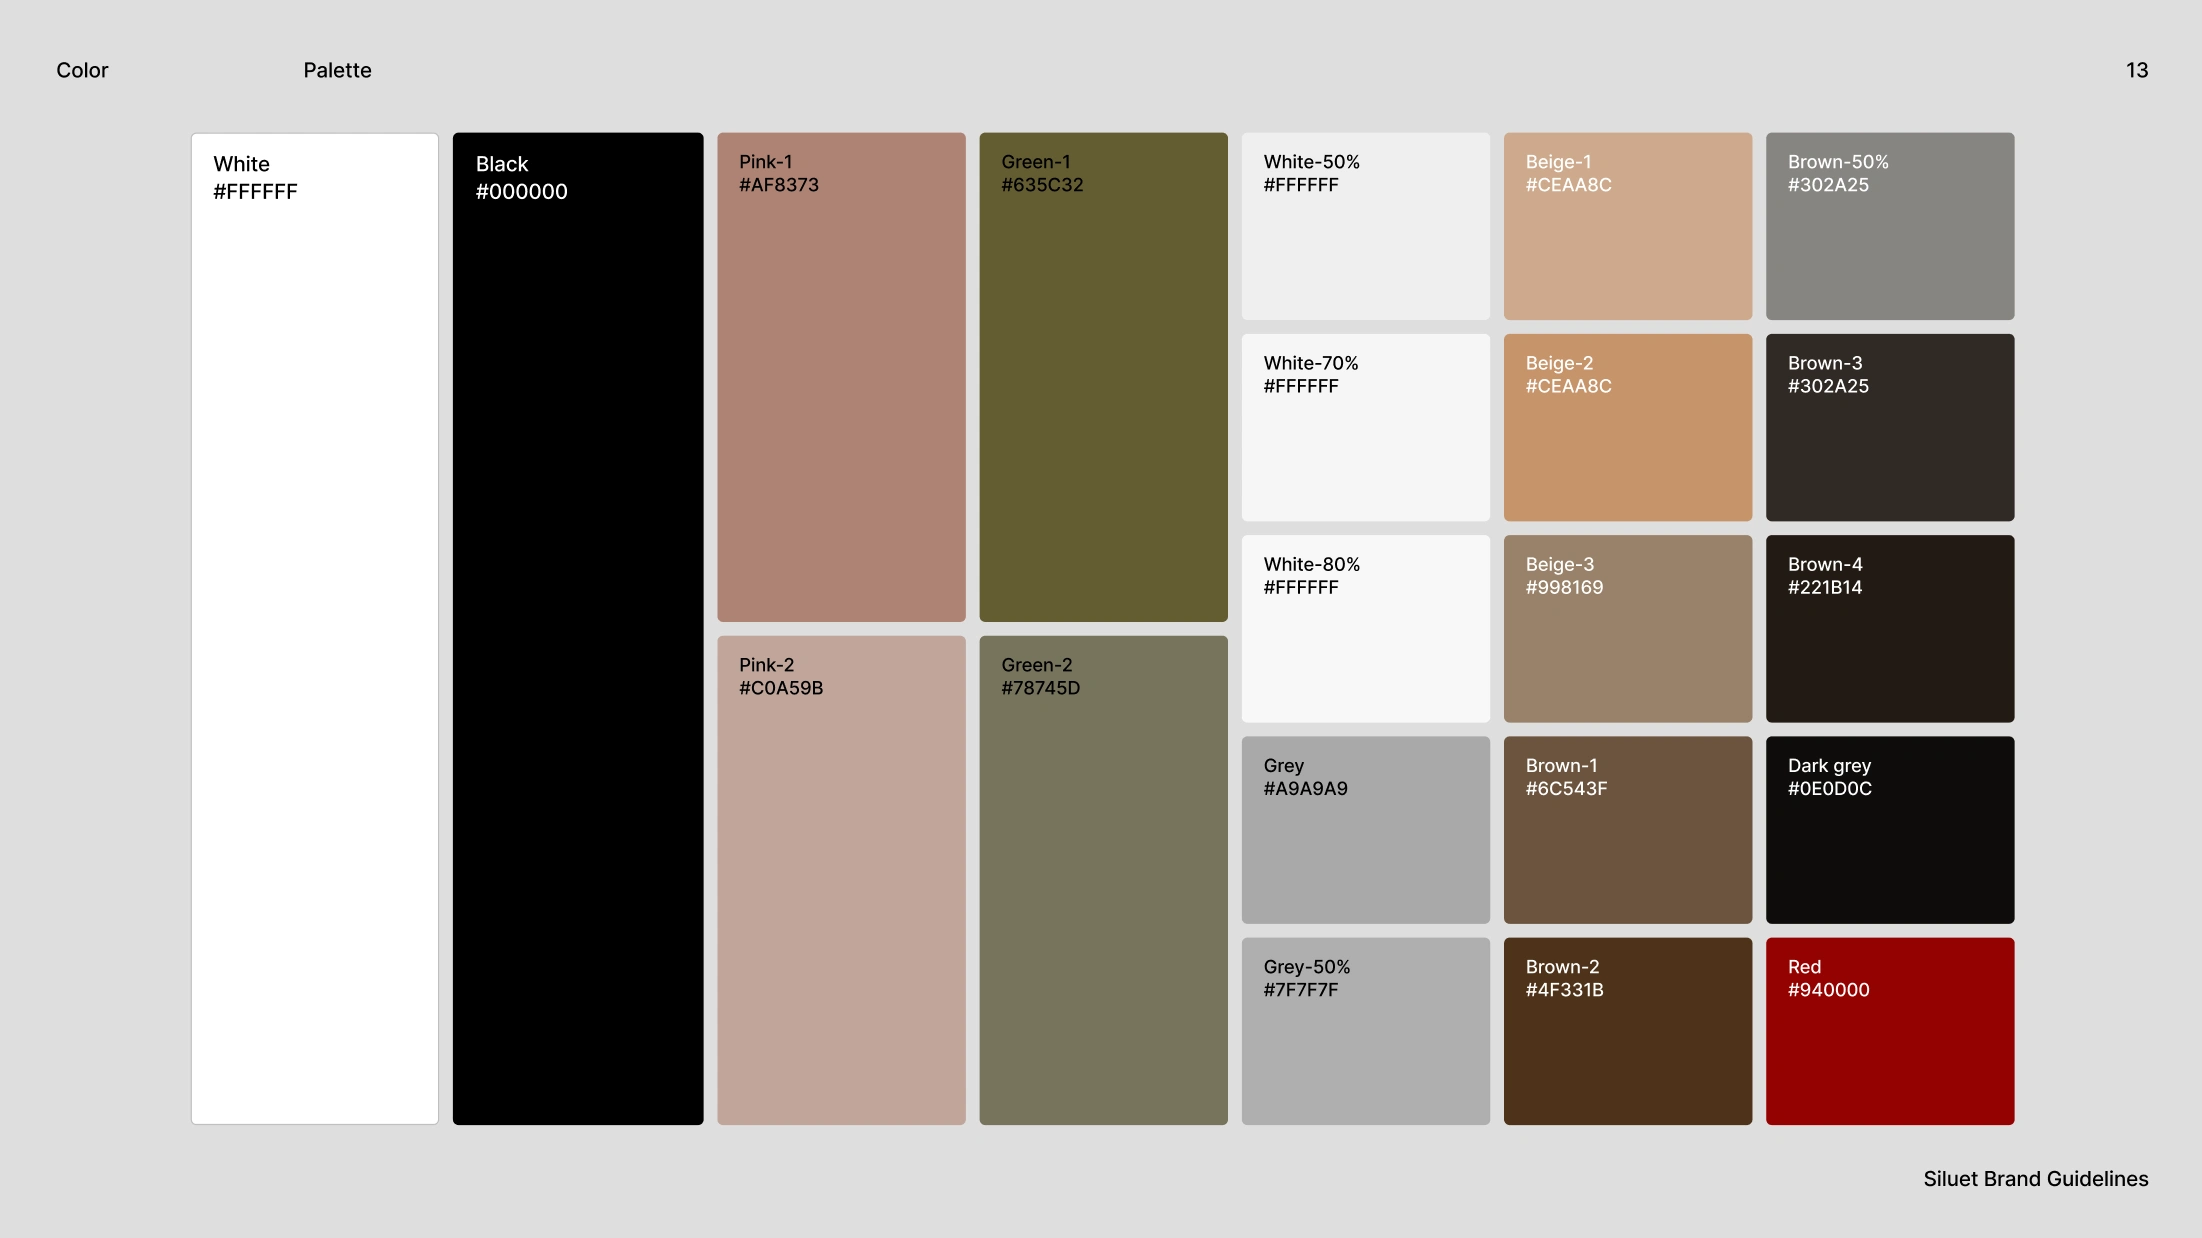Pick the Pink-1 #AF8373 swatch
This screenshot has height=1238, width=2202.
[841, 377]
